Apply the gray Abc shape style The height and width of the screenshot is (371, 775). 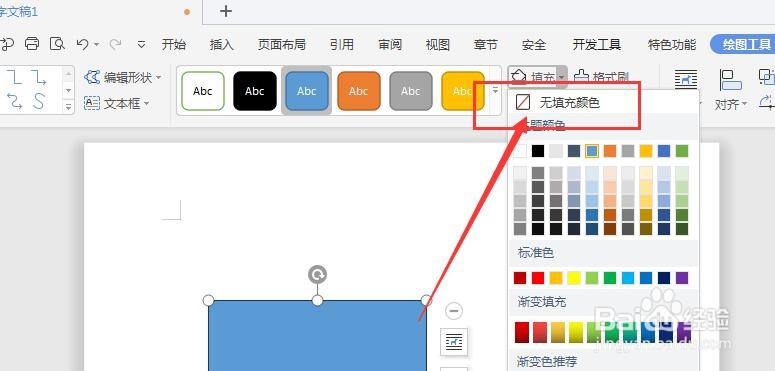tap(410, 91)
